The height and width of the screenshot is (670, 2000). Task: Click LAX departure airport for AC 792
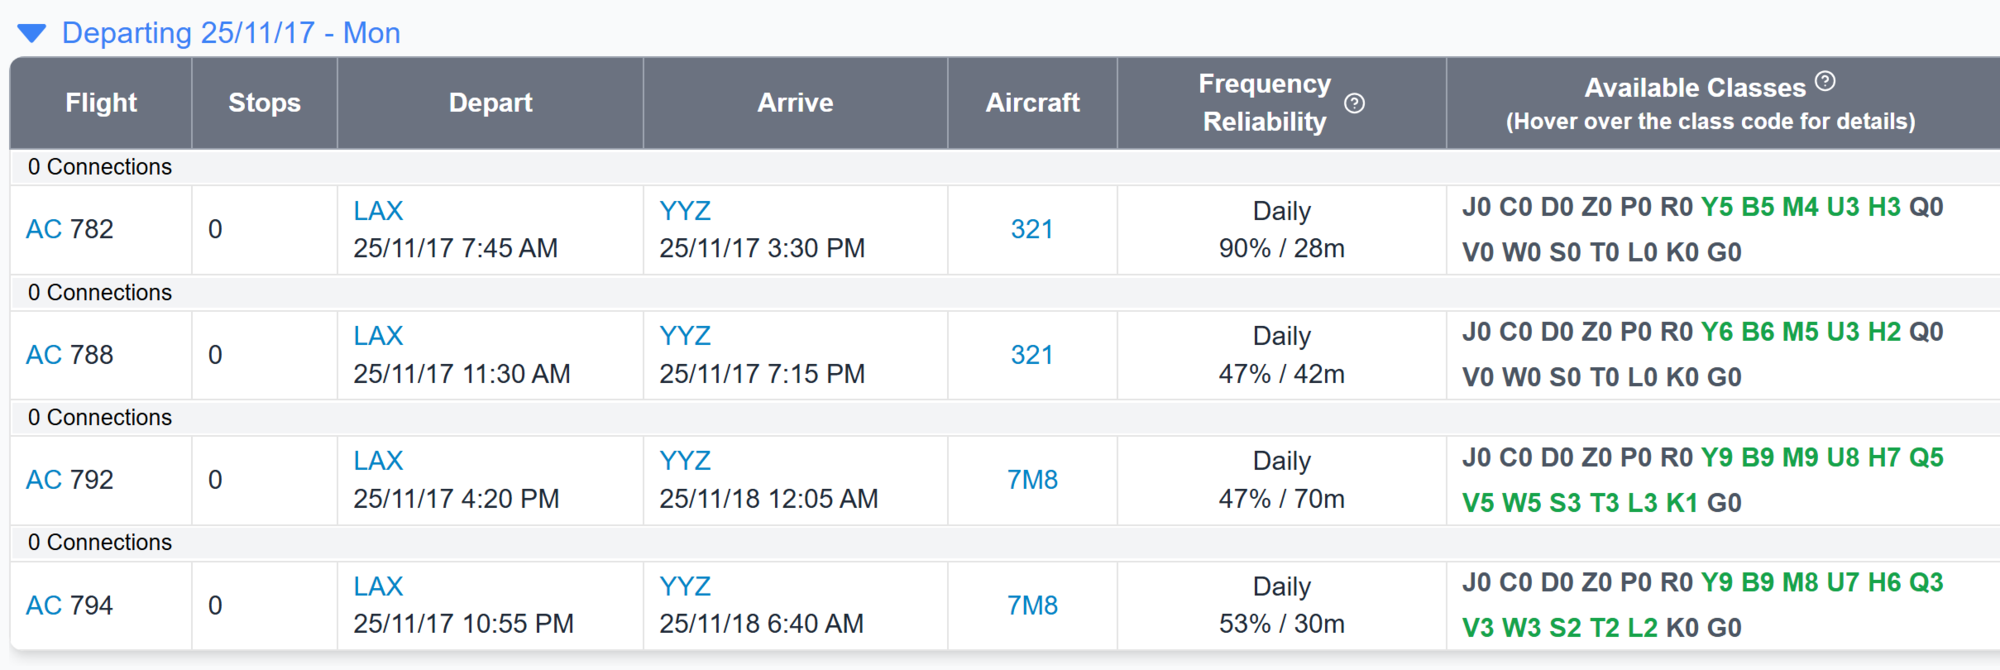[378, 461]
